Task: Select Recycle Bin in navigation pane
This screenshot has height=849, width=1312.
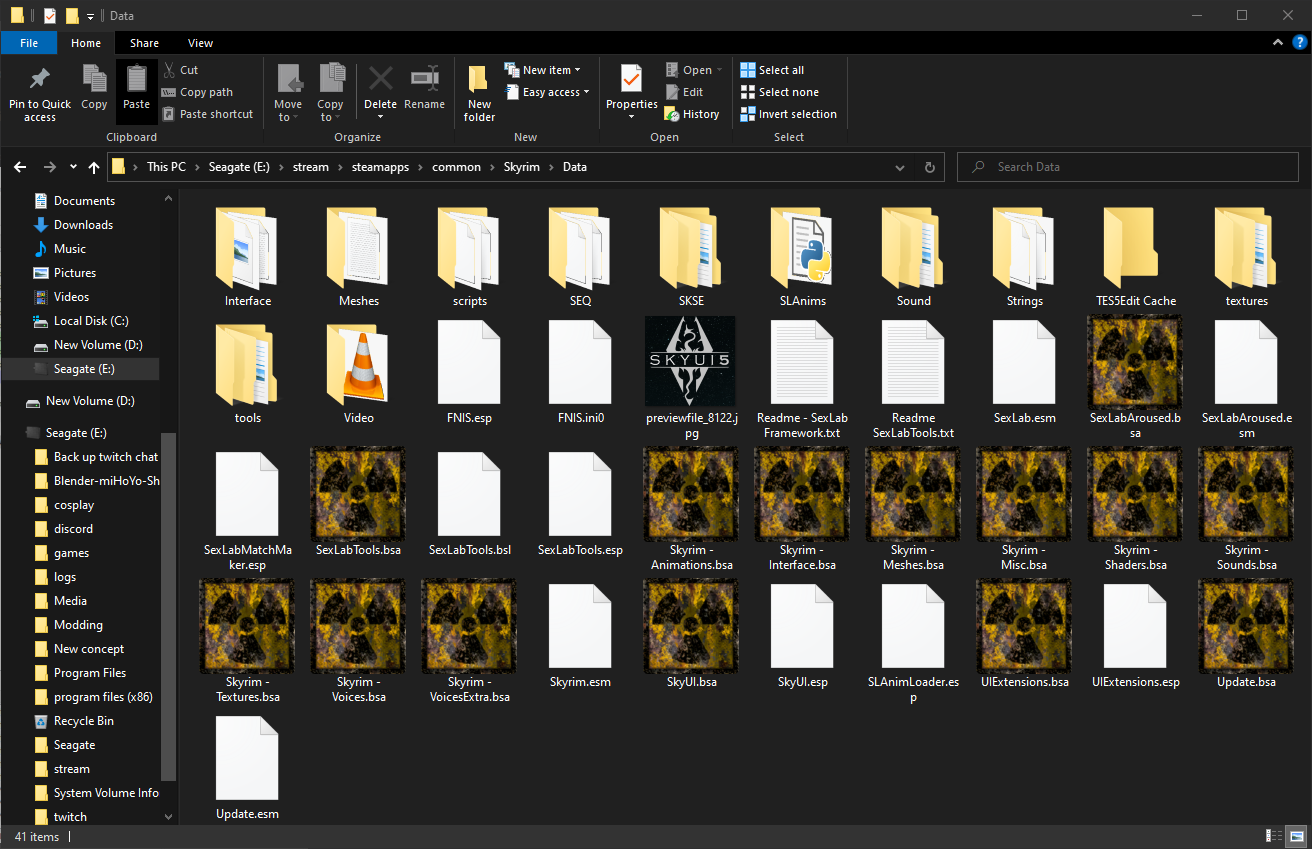Action: (x=84, y=721)
